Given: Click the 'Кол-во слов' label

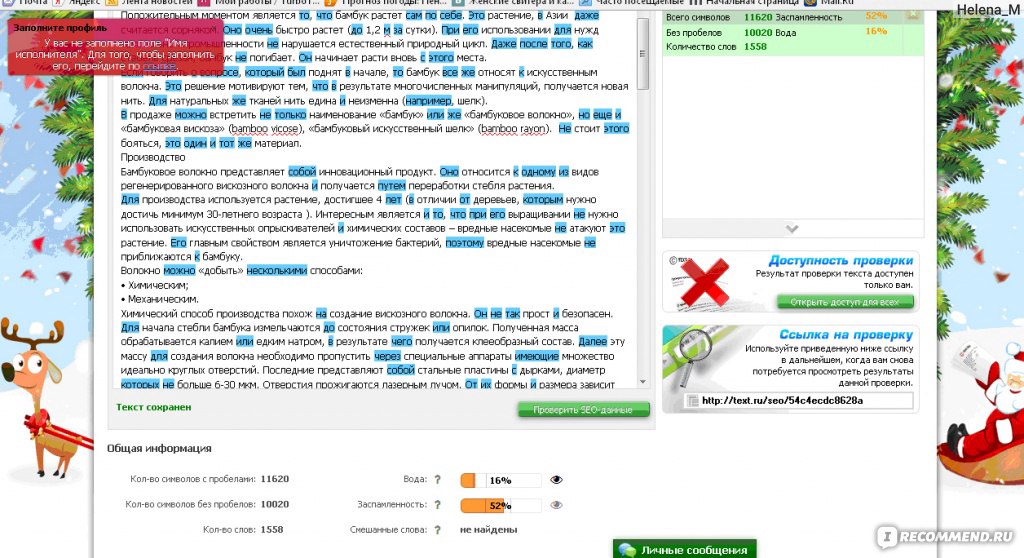Looking at the screenshot, I should point(229,529).
